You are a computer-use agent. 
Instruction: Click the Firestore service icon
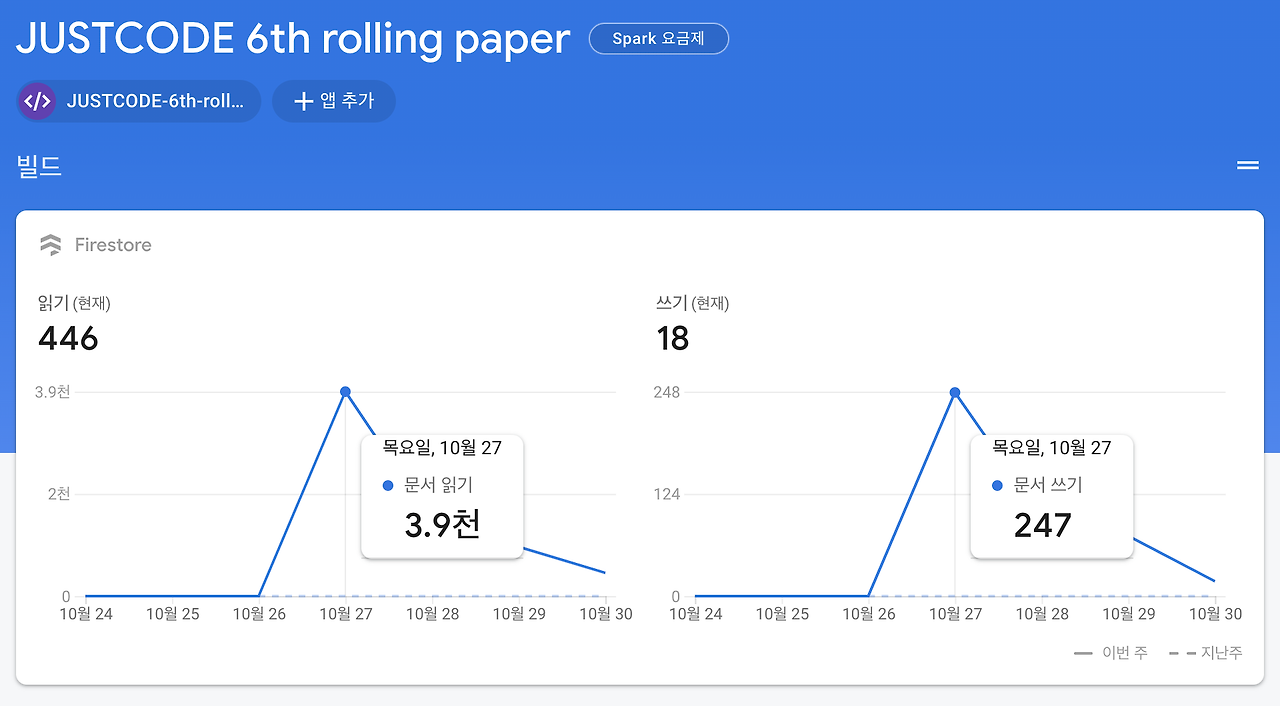coord(51,244)
